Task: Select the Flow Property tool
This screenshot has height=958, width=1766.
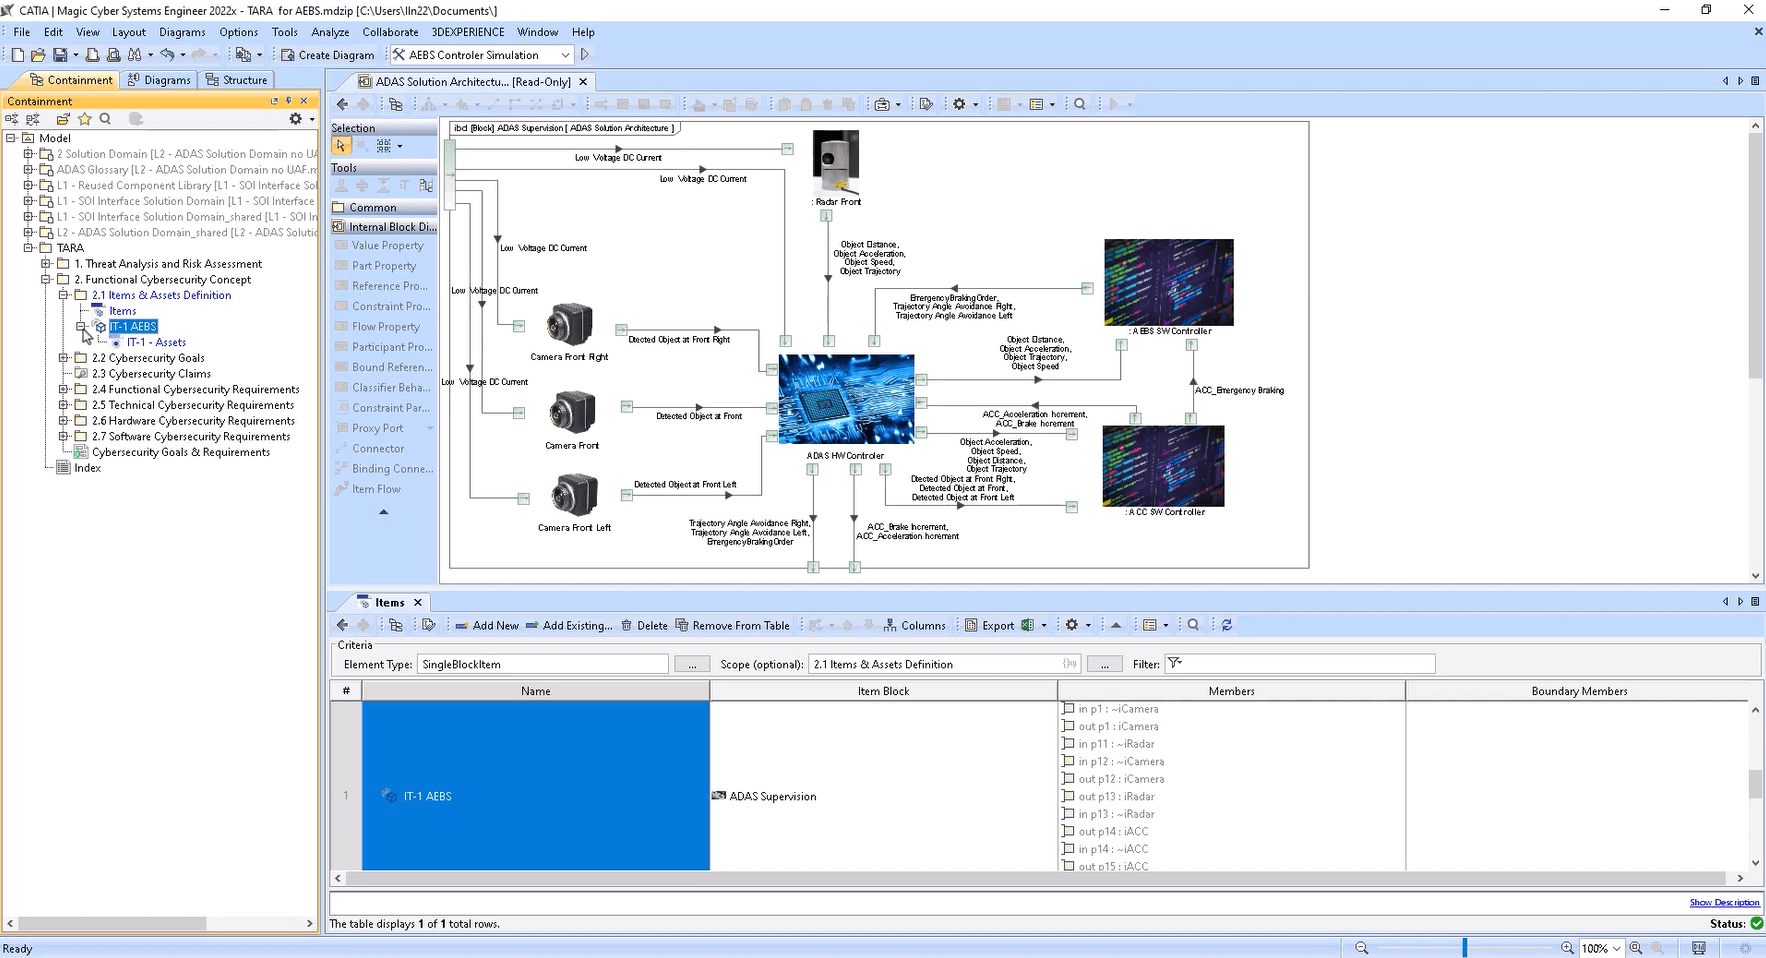Action: (383, 326)
